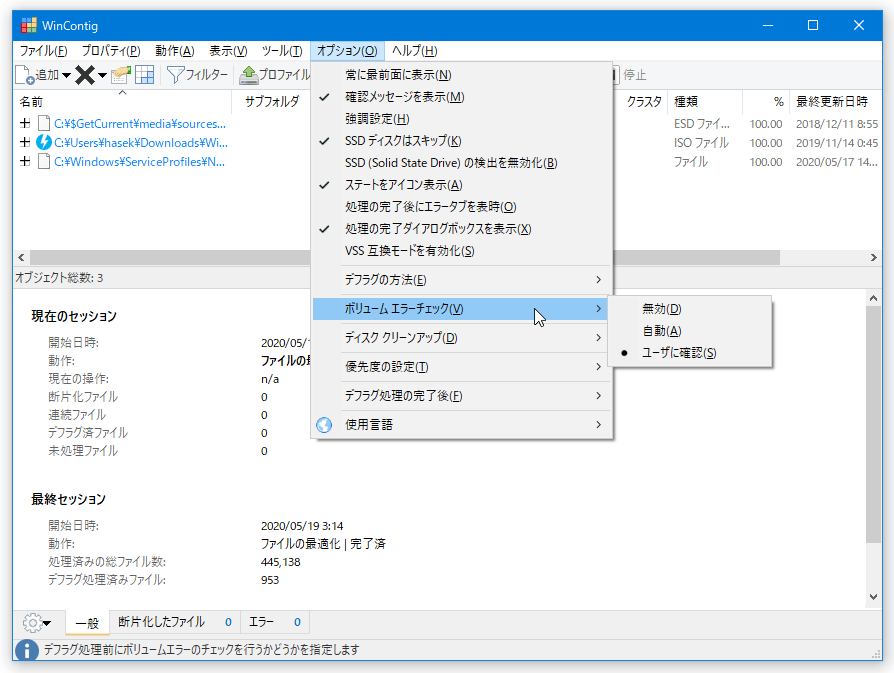Click vertical scrollbar up arrow in session panel

pyautogui.click(x=873, y=298)
